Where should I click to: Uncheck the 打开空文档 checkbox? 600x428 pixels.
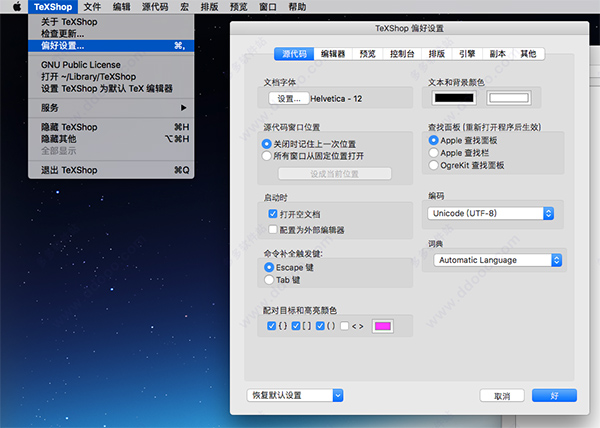(x=273, y=214)
